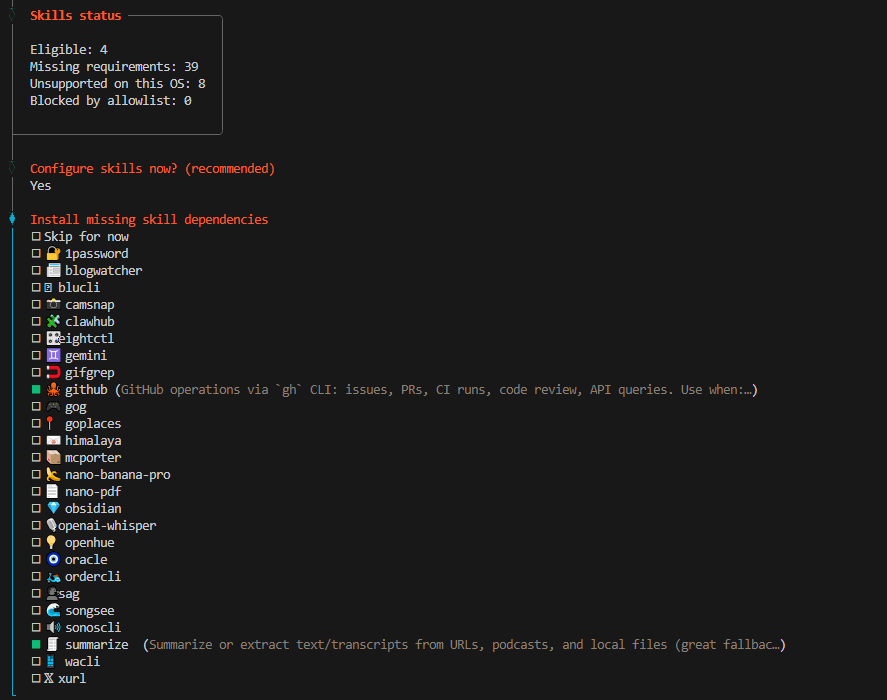Viewport: 887px width, 700px height.
Task: Click the speaker icon beside sonoscli
Action: tap(53, 627)
